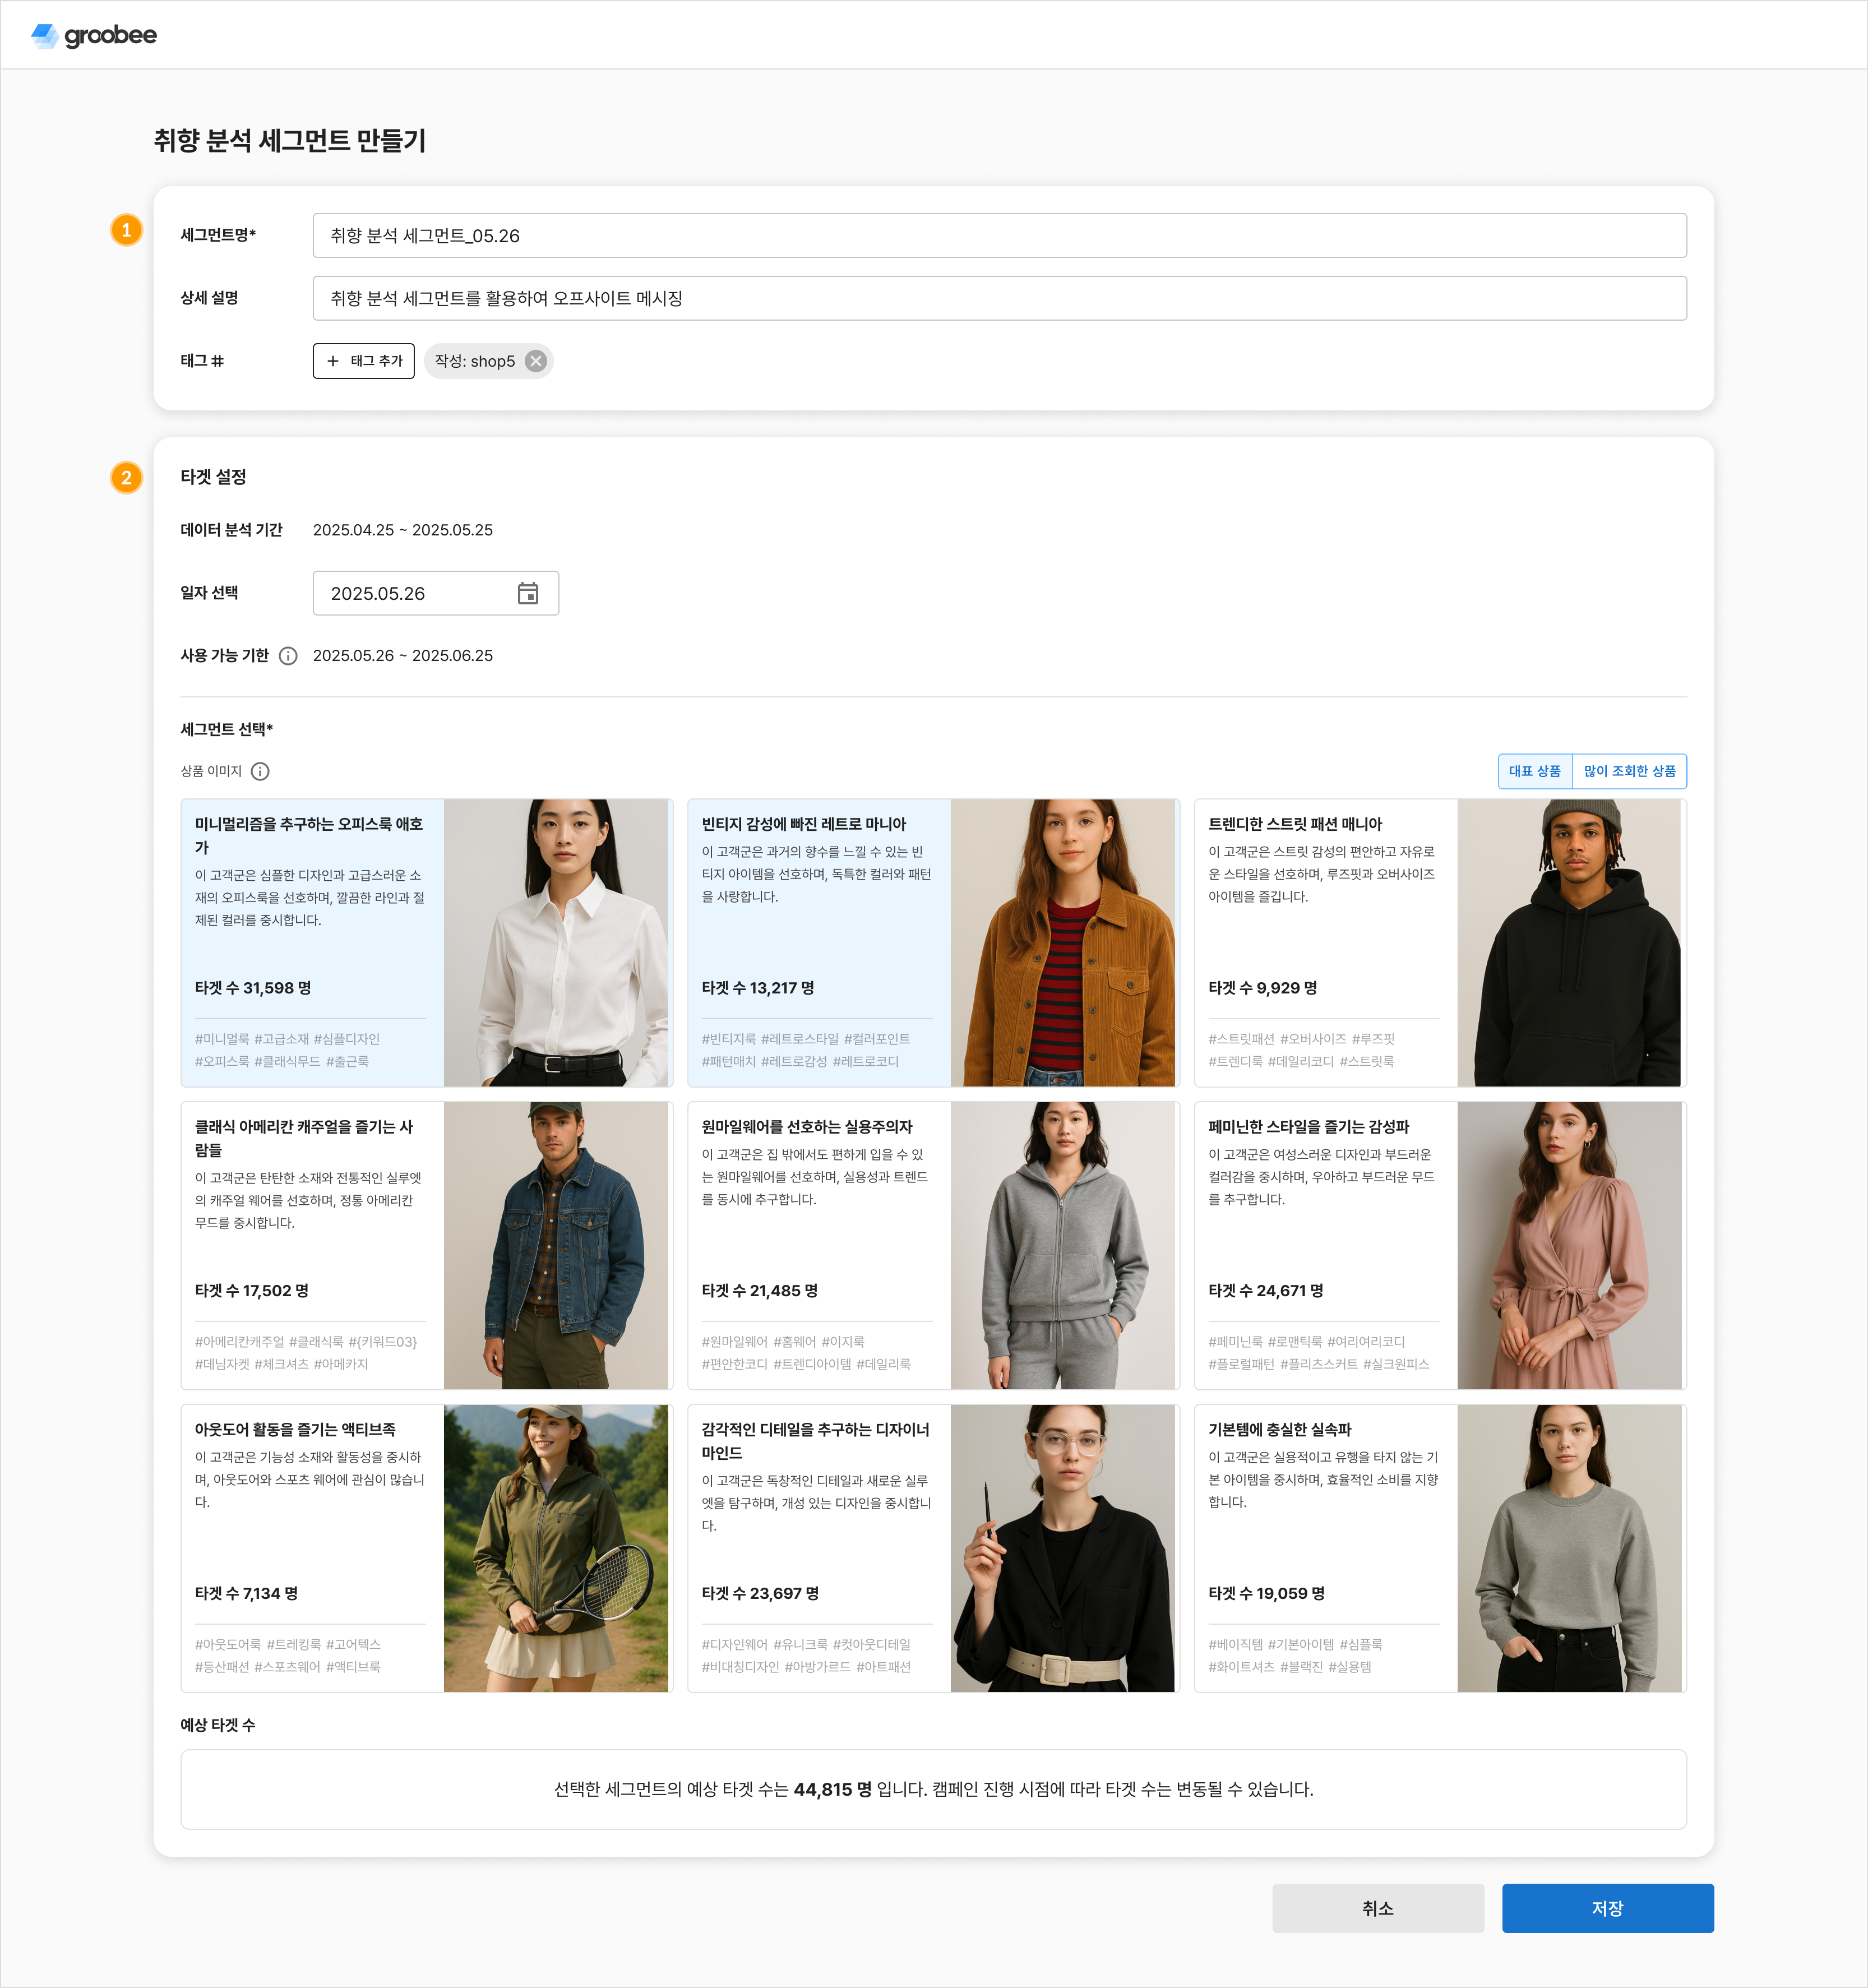Click 타겟 수 17,502 명 text
The height and width of the screenshot is (1988, 1868).
252,1291
